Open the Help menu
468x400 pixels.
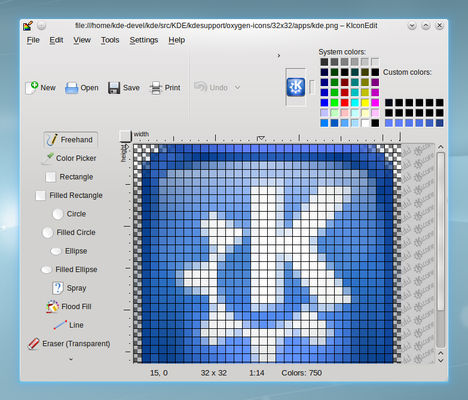click(177, 40)
